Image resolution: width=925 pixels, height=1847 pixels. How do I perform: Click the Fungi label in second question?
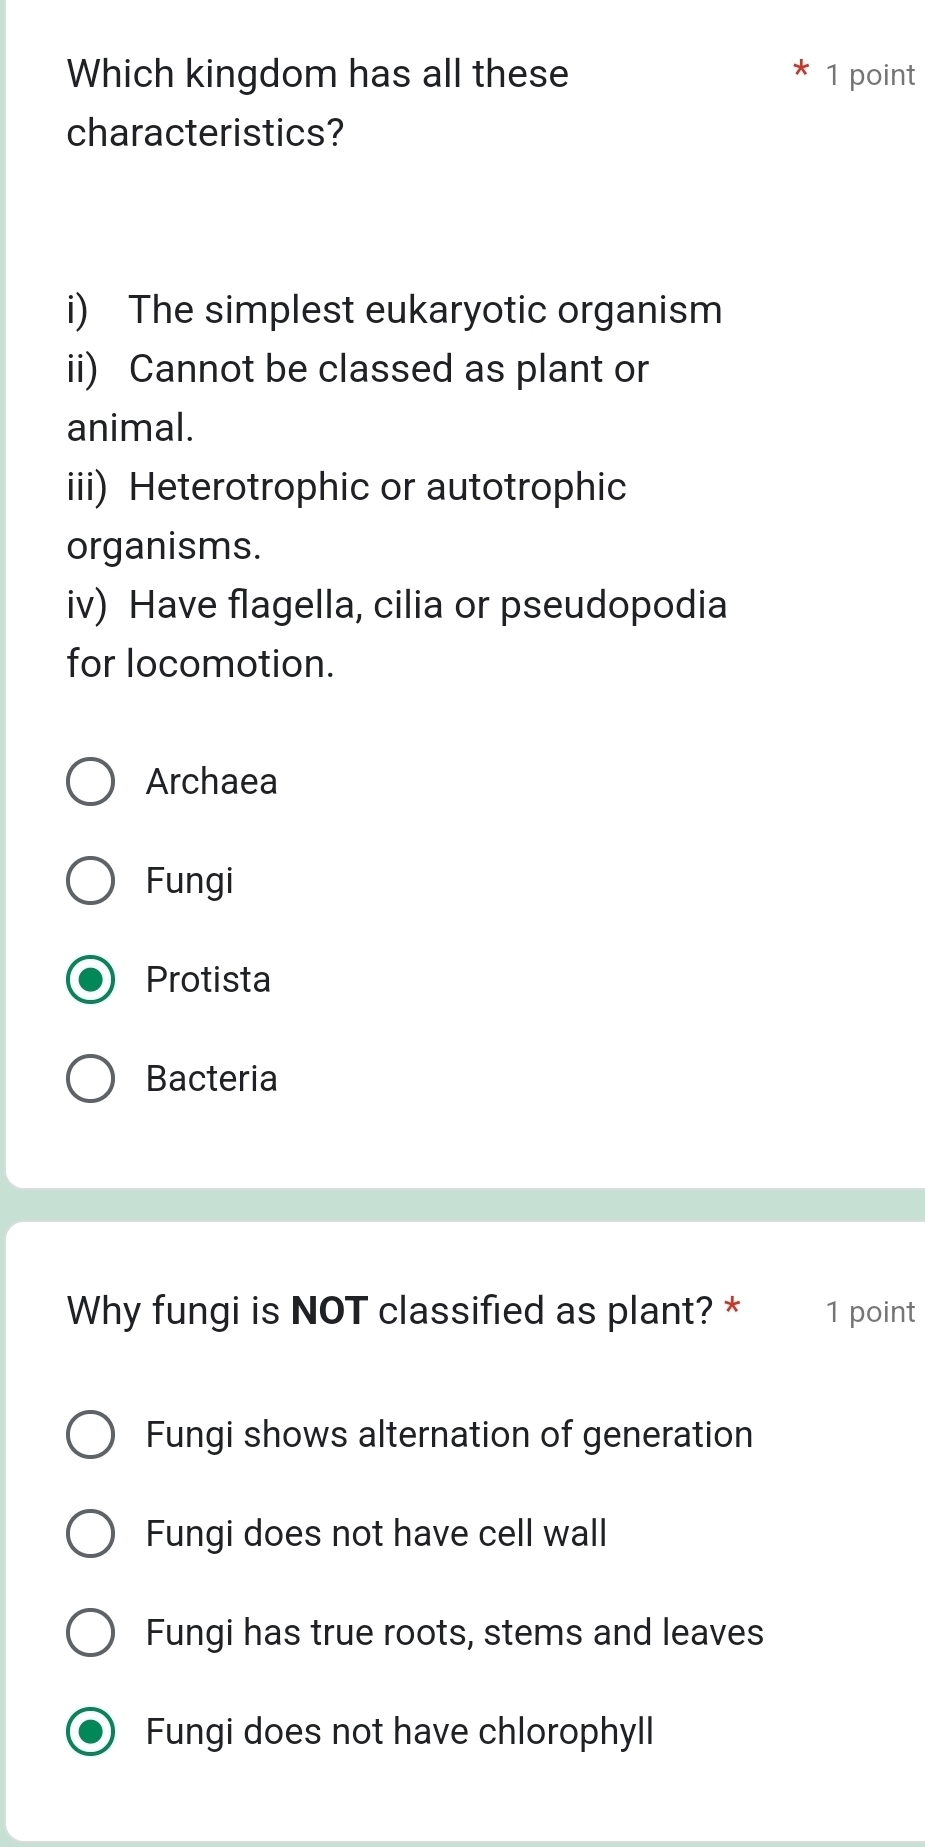pyautogui.click(x=189, y=880)
